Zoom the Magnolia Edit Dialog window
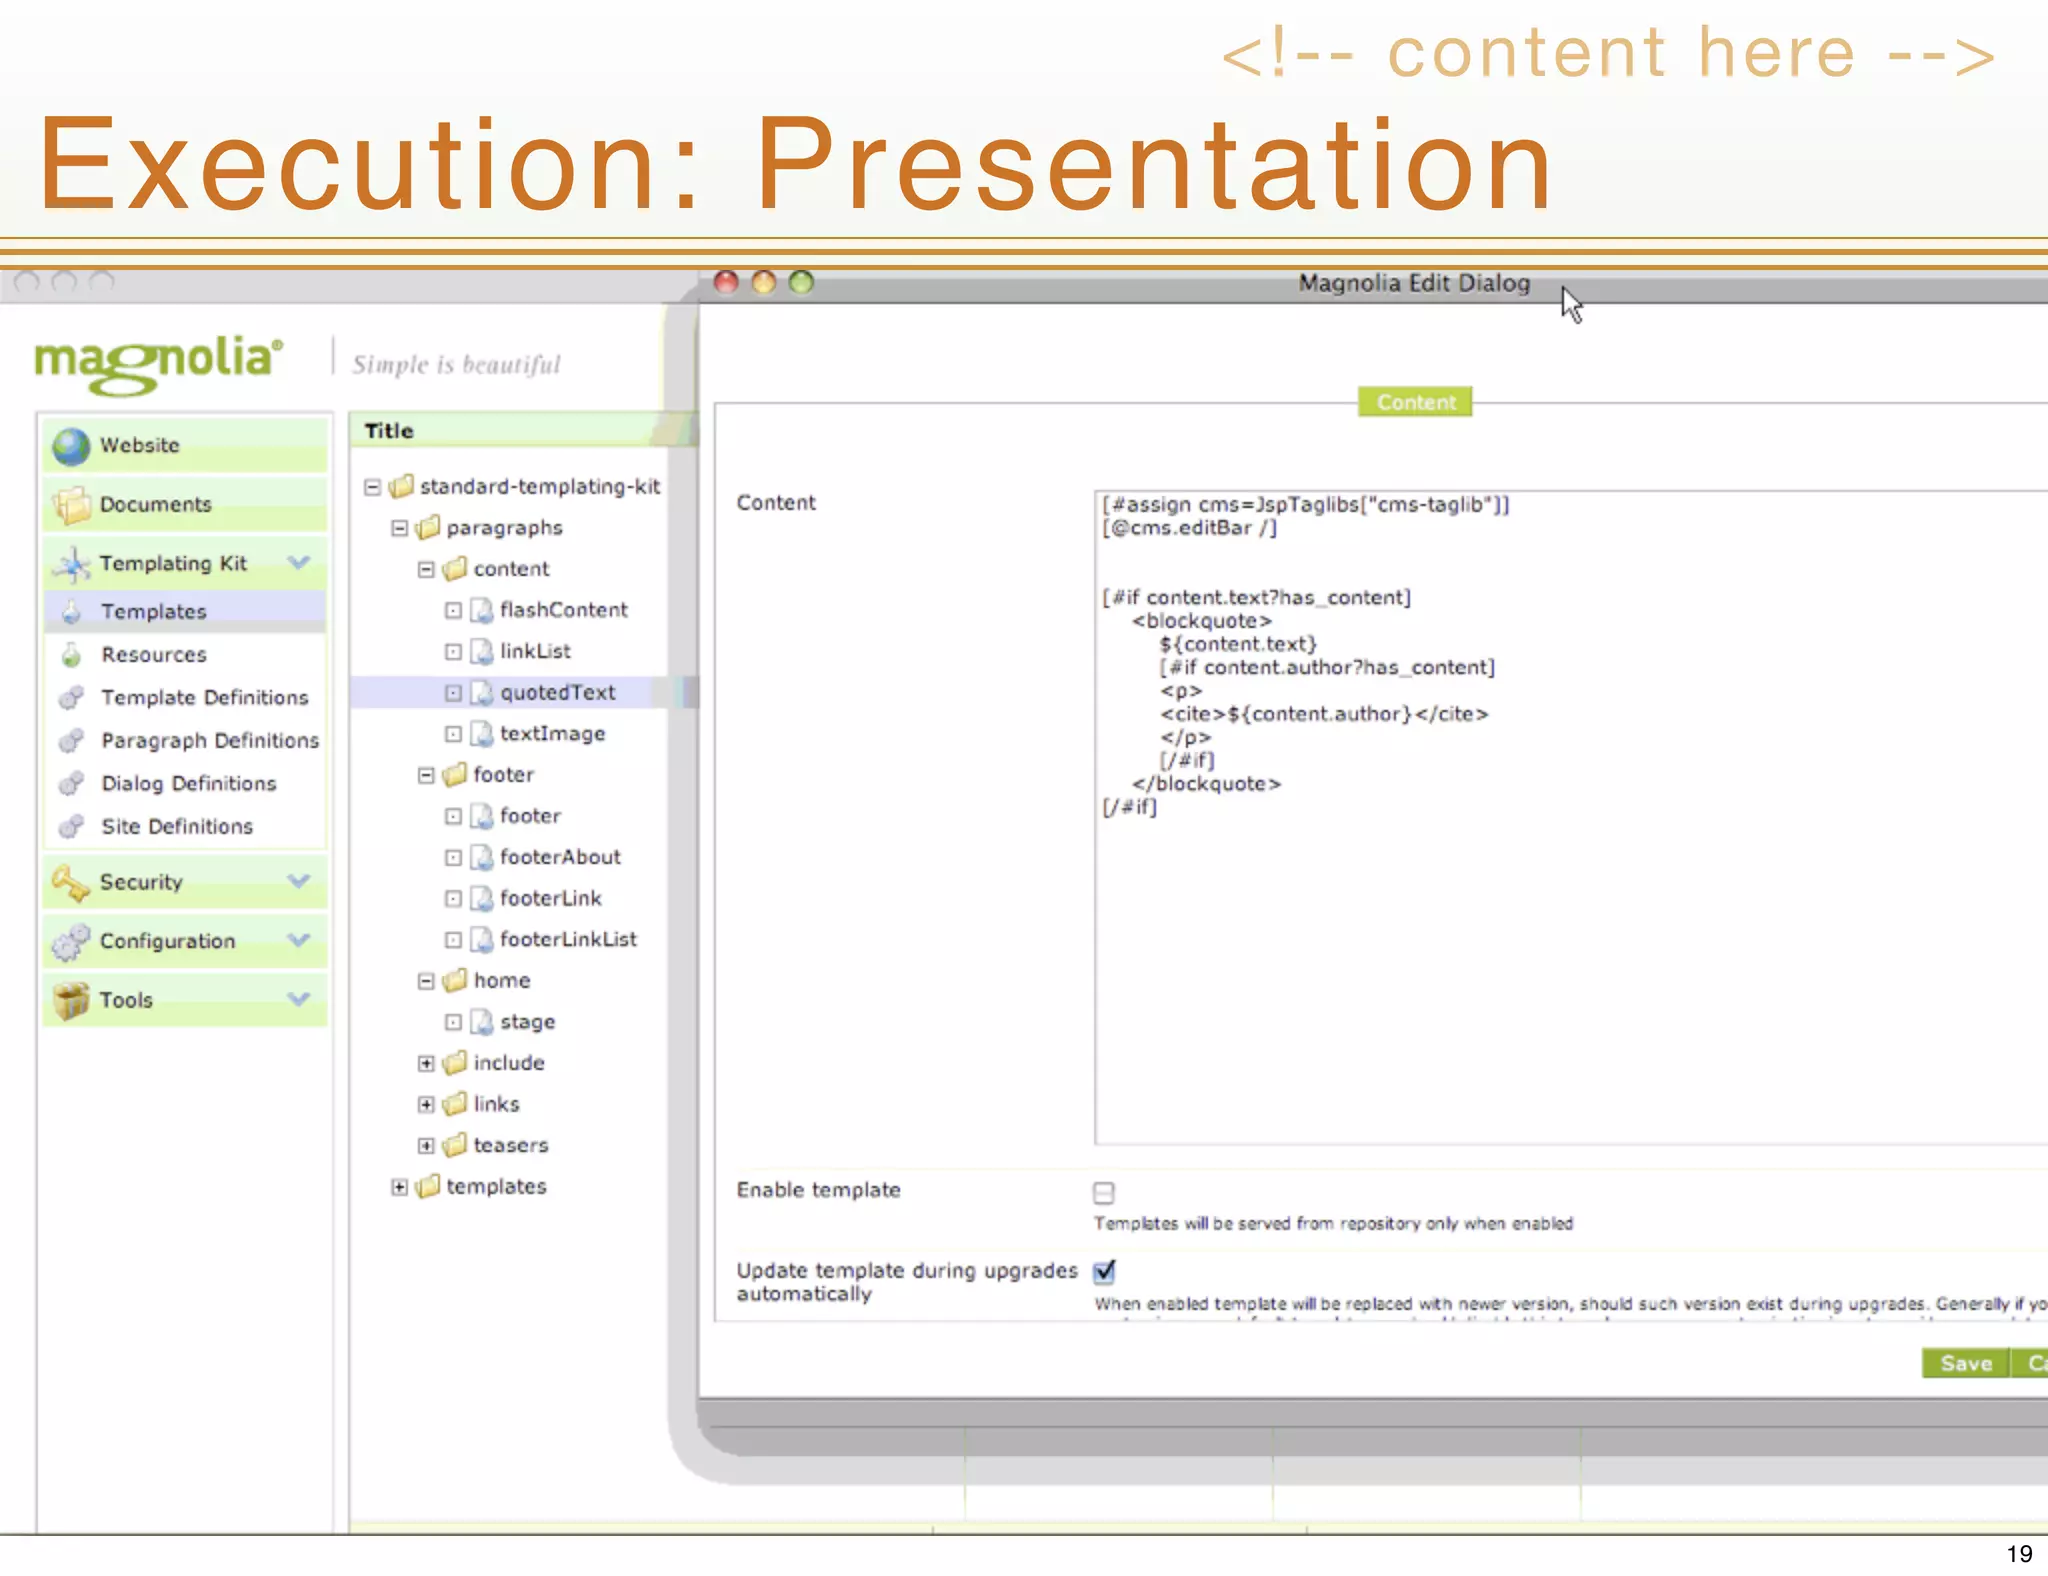This screenshot has height=1576, width=2048. click(802, 283)
